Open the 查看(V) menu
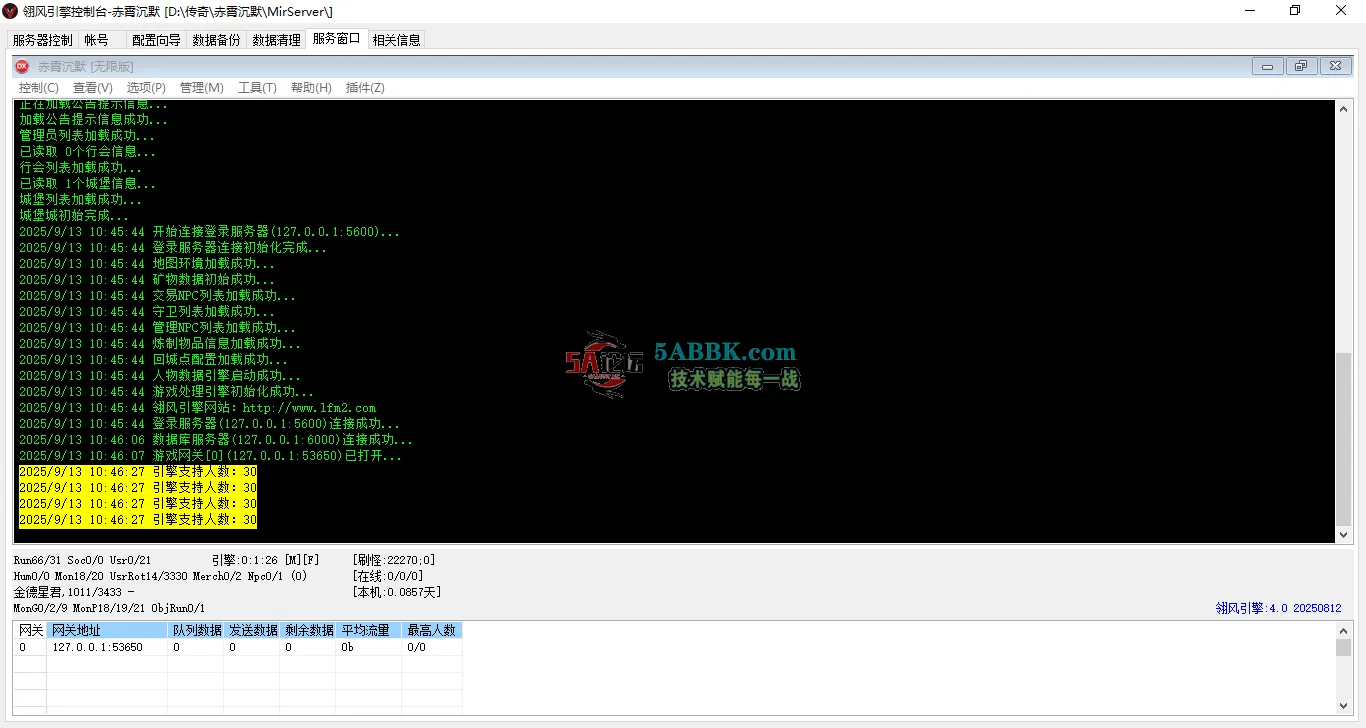 (93, 88)
